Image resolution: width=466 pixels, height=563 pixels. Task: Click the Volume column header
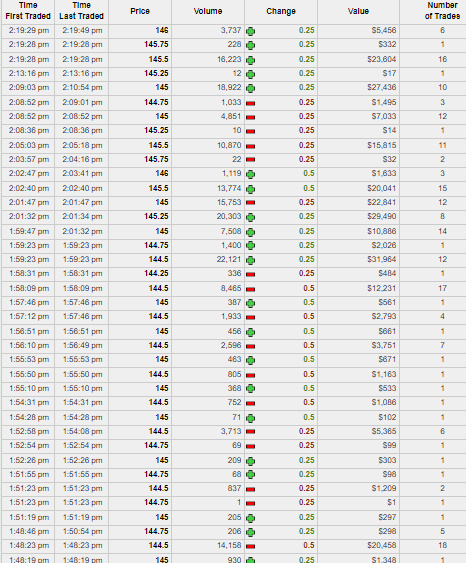coord(208,11)
